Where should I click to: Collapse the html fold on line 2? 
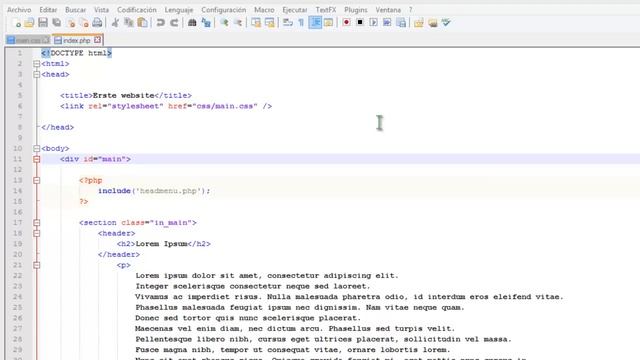(36, 64)
